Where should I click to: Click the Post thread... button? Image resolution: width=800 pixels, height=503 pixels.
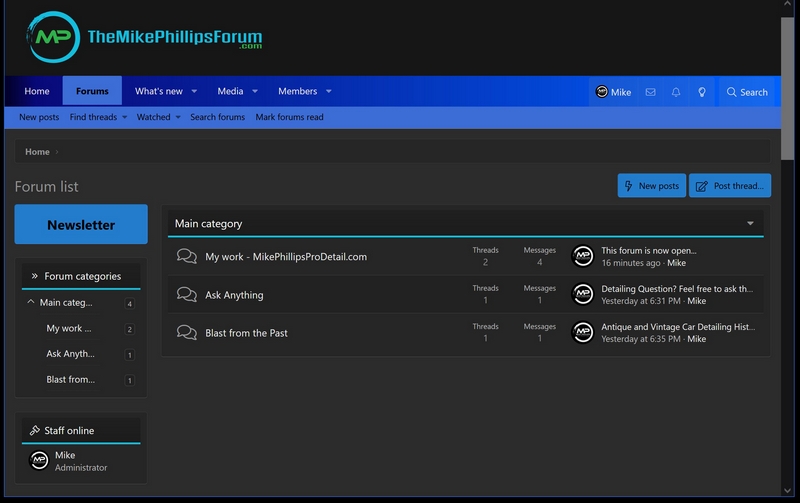point(730,186)
